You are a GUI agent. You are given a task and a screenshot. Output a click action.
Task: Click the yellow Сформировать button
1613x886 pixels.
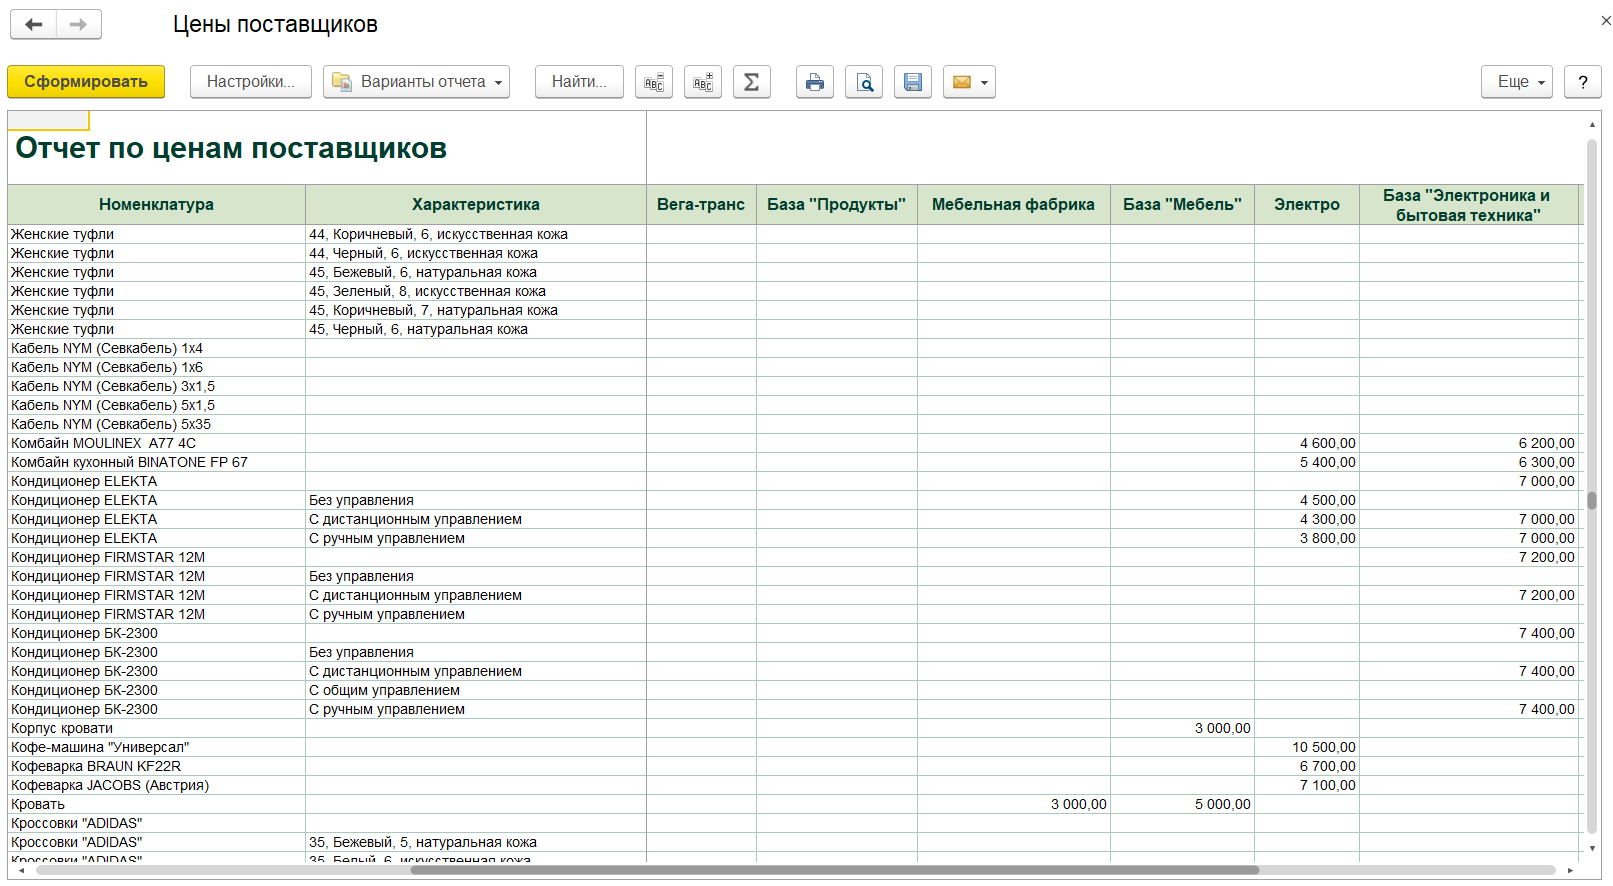[x=86, y=82]
